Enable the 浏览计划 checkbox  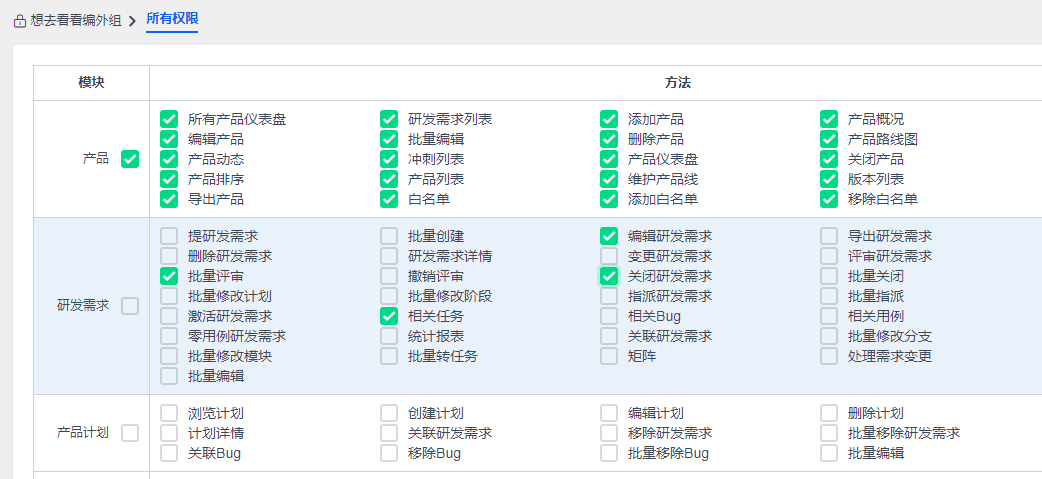coord(169,413)
